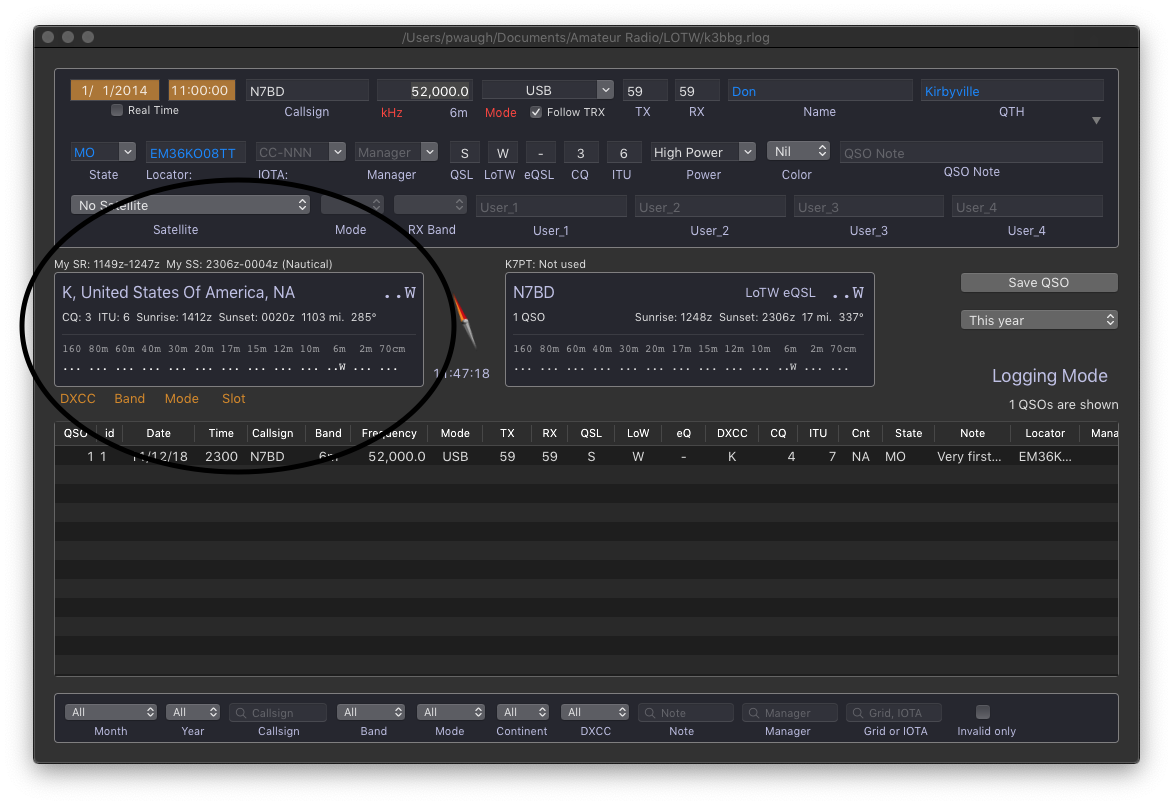Open the This year period popup
Image resolution: width=1173 pixels, height=805 pixels.
coord(1039,320)
